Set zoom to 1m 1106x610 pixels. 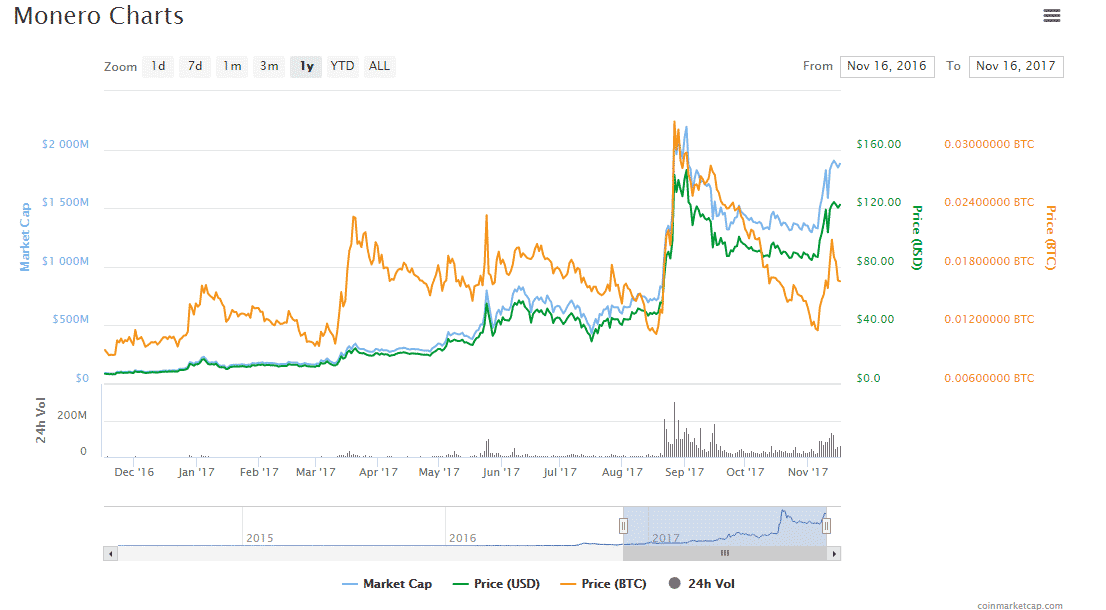[x=232, y=66]
